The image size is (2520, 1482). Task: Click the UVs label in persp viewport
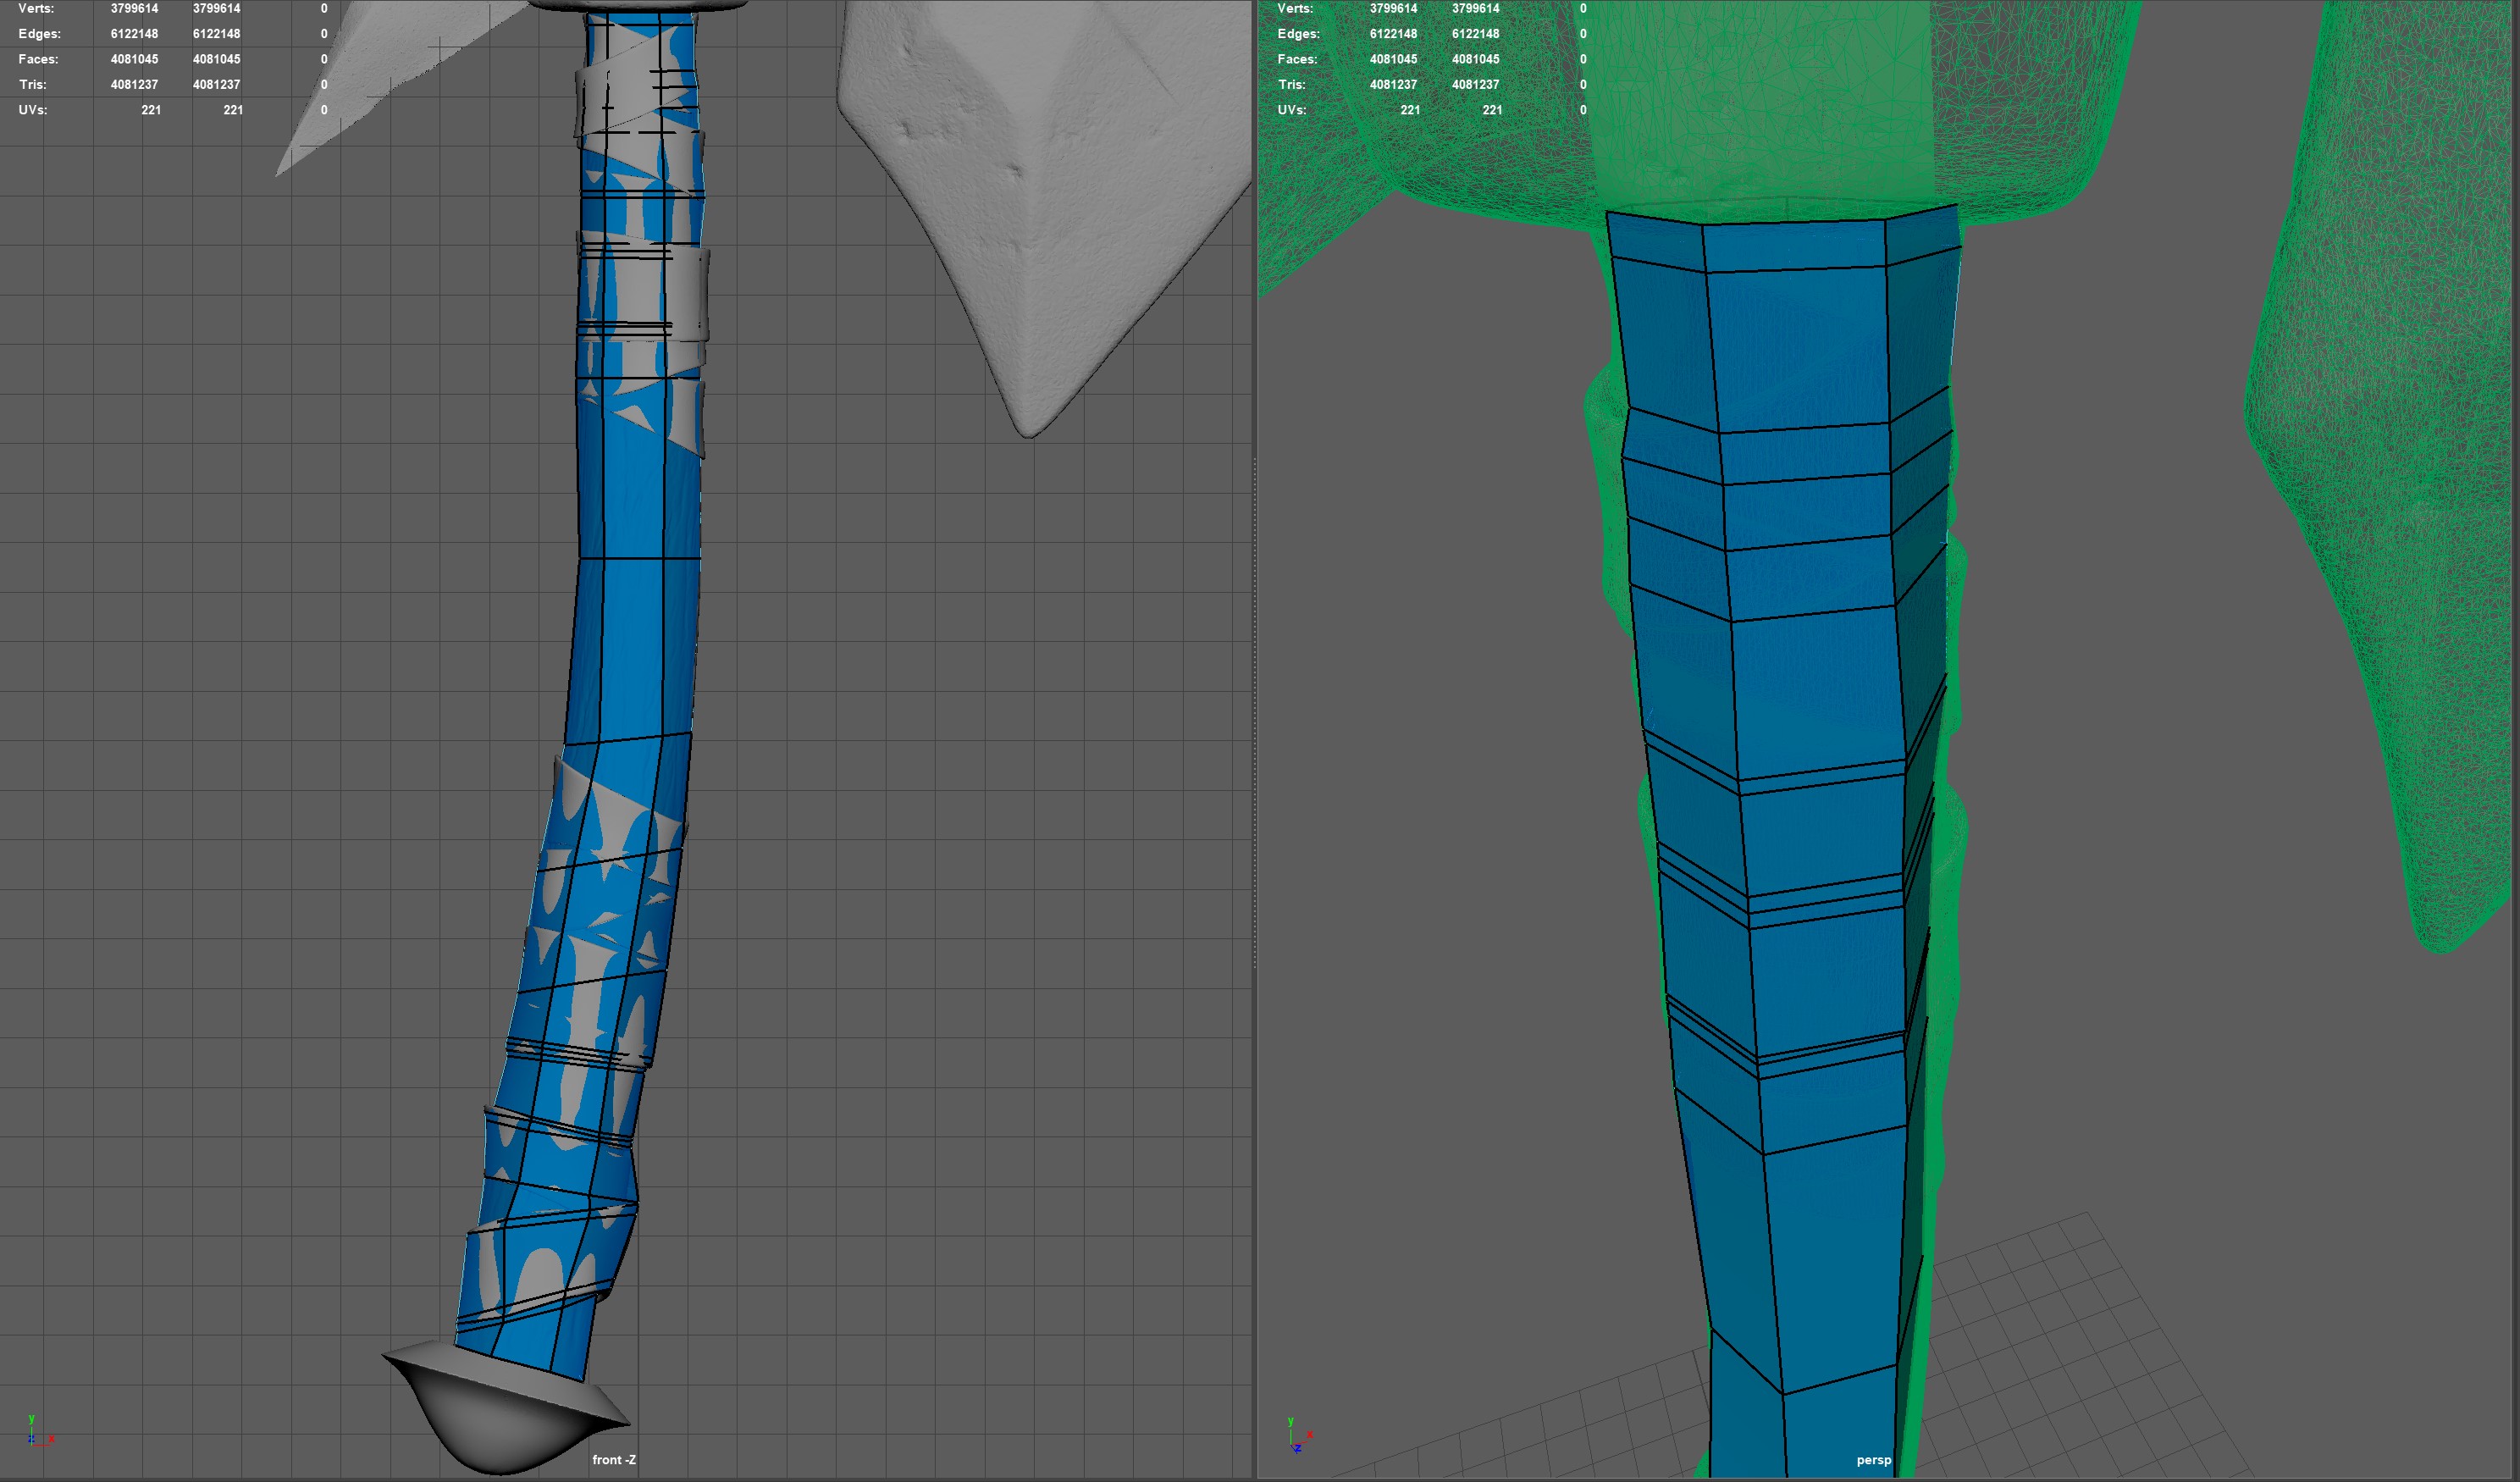(1291, 110)
